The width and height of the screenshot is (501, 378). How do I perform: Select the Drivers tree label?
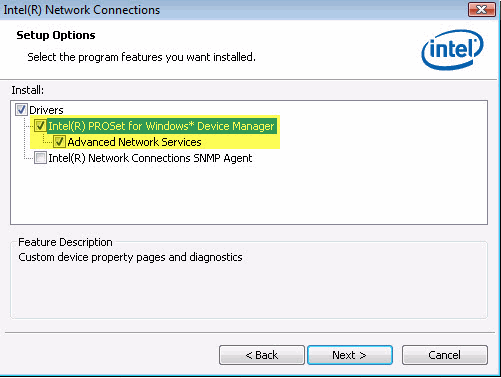46,110
